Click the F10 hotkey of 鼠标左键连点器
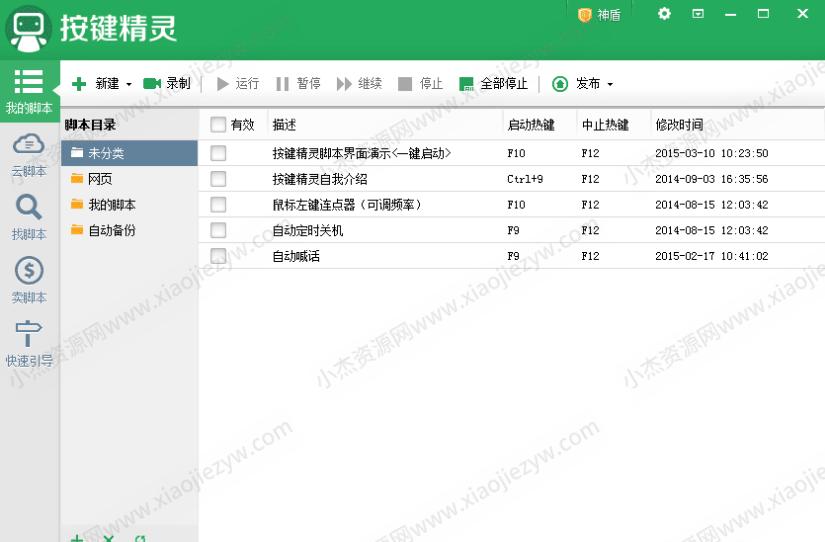This screenshot has width=825, height=542. [x=516, y=205]
